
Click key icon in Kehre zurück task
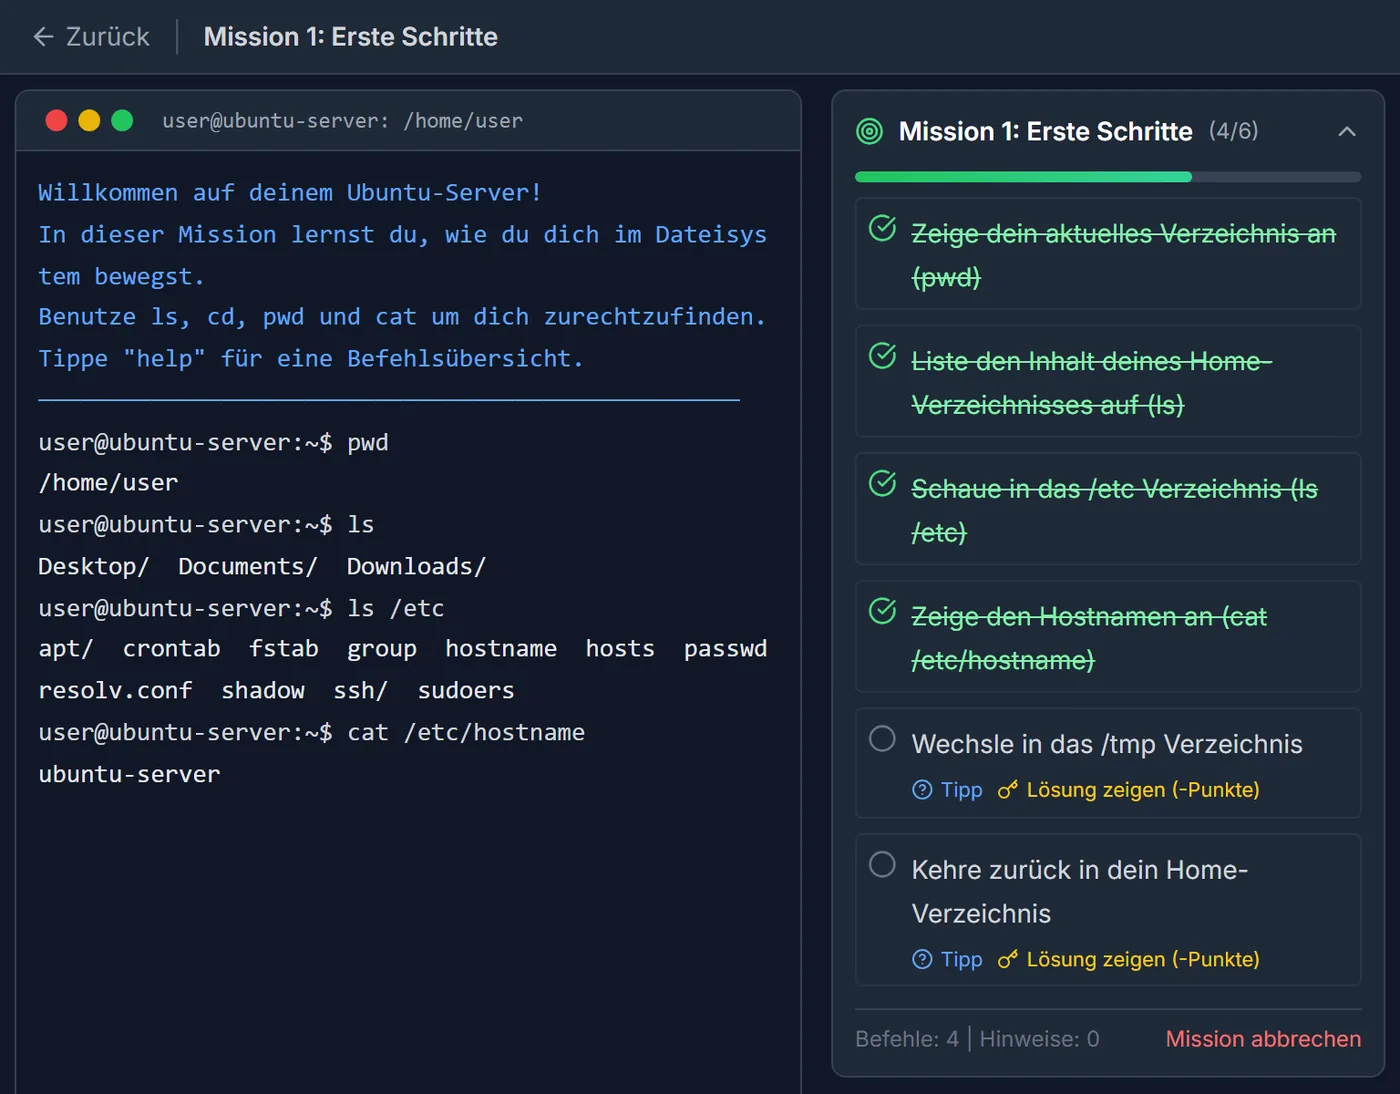[x=1008, y=959]
